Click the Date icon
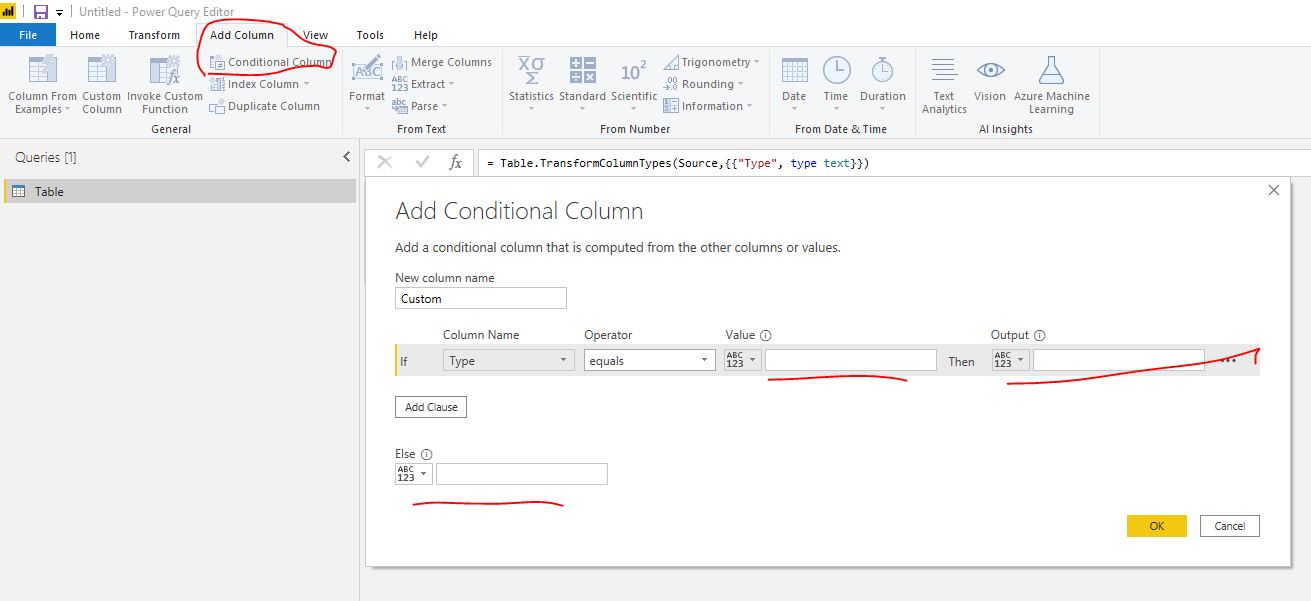Image resolution: width=1311 pixels, height=601 pixels. coord(794,70)
